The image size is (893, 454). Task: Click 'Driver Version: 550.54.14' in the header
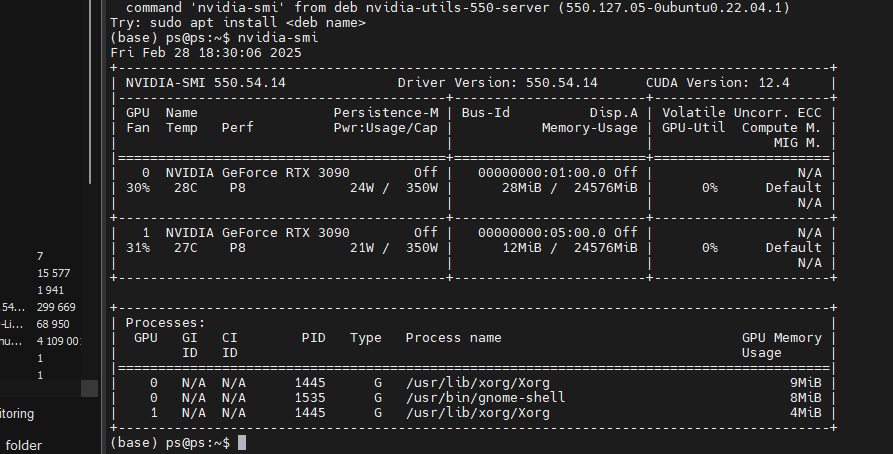(498, 83)
